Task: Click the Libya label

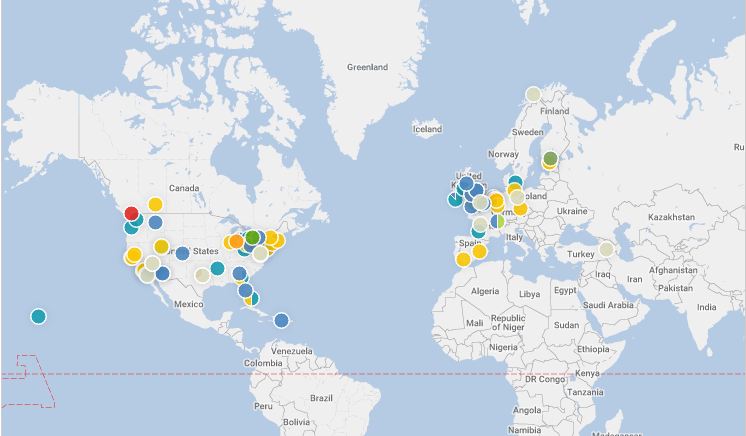Action: tap(529, 294)
